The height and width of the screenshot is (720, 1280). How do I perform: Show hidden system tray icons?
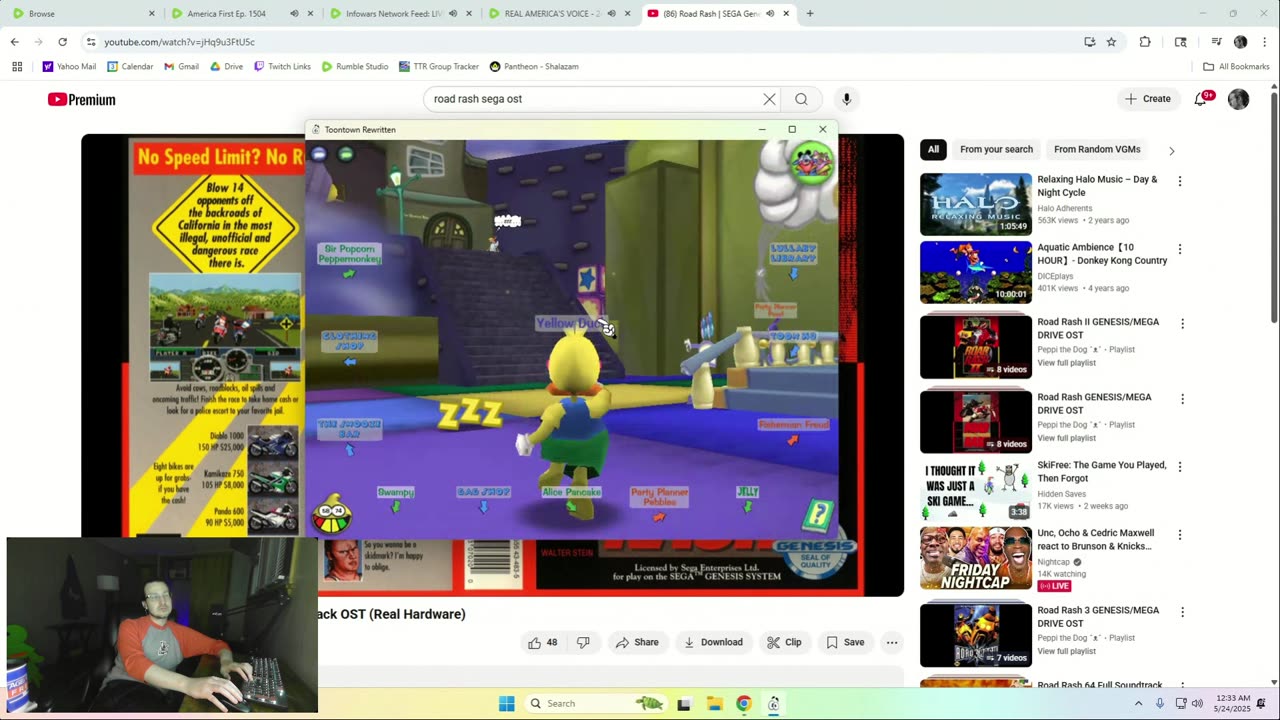coord(1138,703)
